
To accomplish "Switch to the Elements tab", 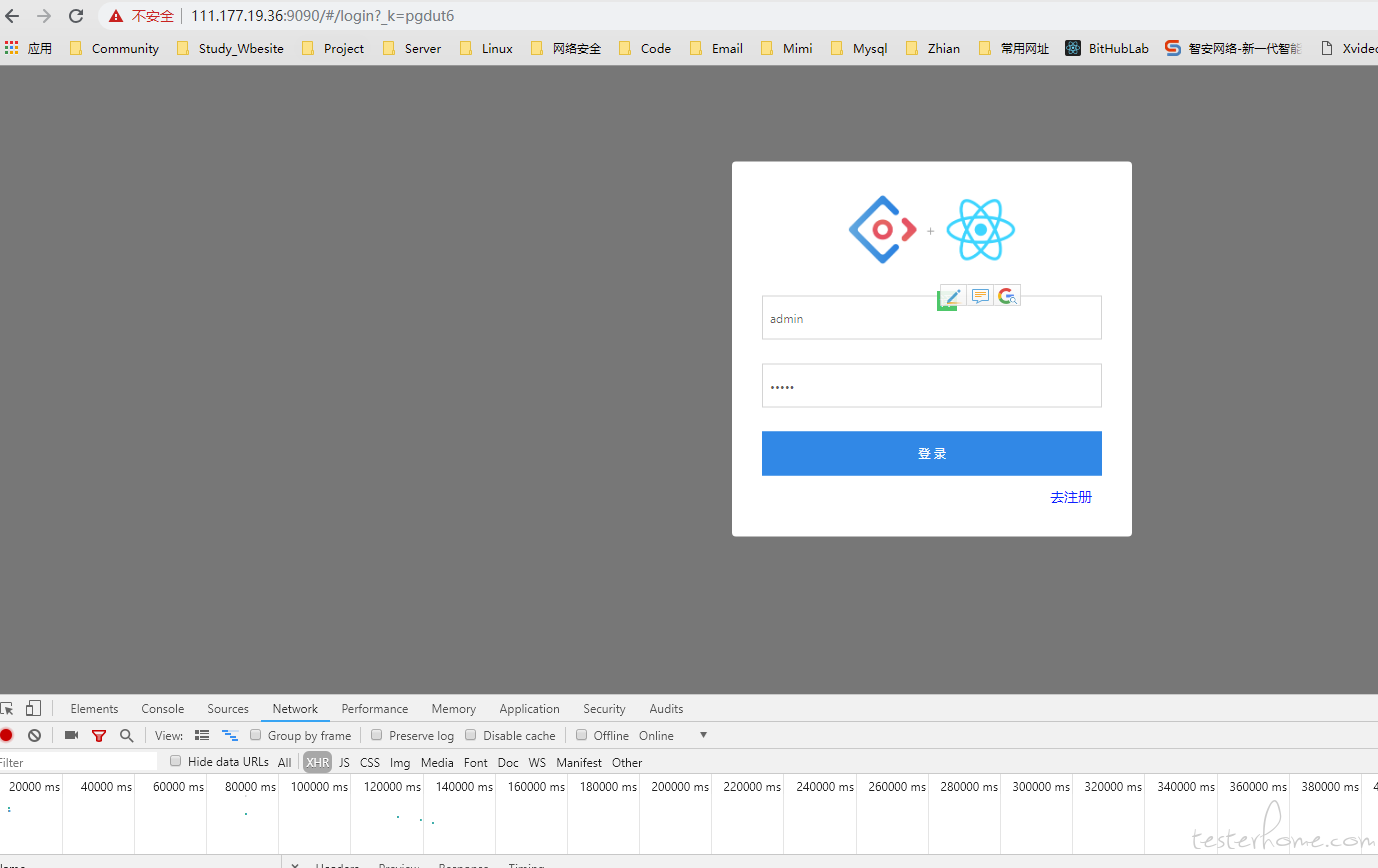I will [94, 709].
